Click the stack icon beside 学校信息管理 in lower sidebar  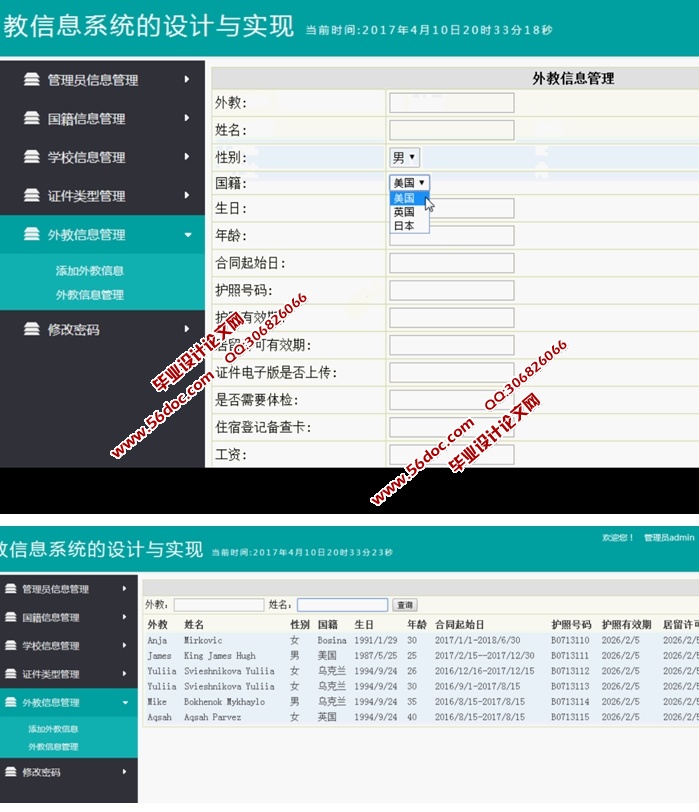coord(9,645)
